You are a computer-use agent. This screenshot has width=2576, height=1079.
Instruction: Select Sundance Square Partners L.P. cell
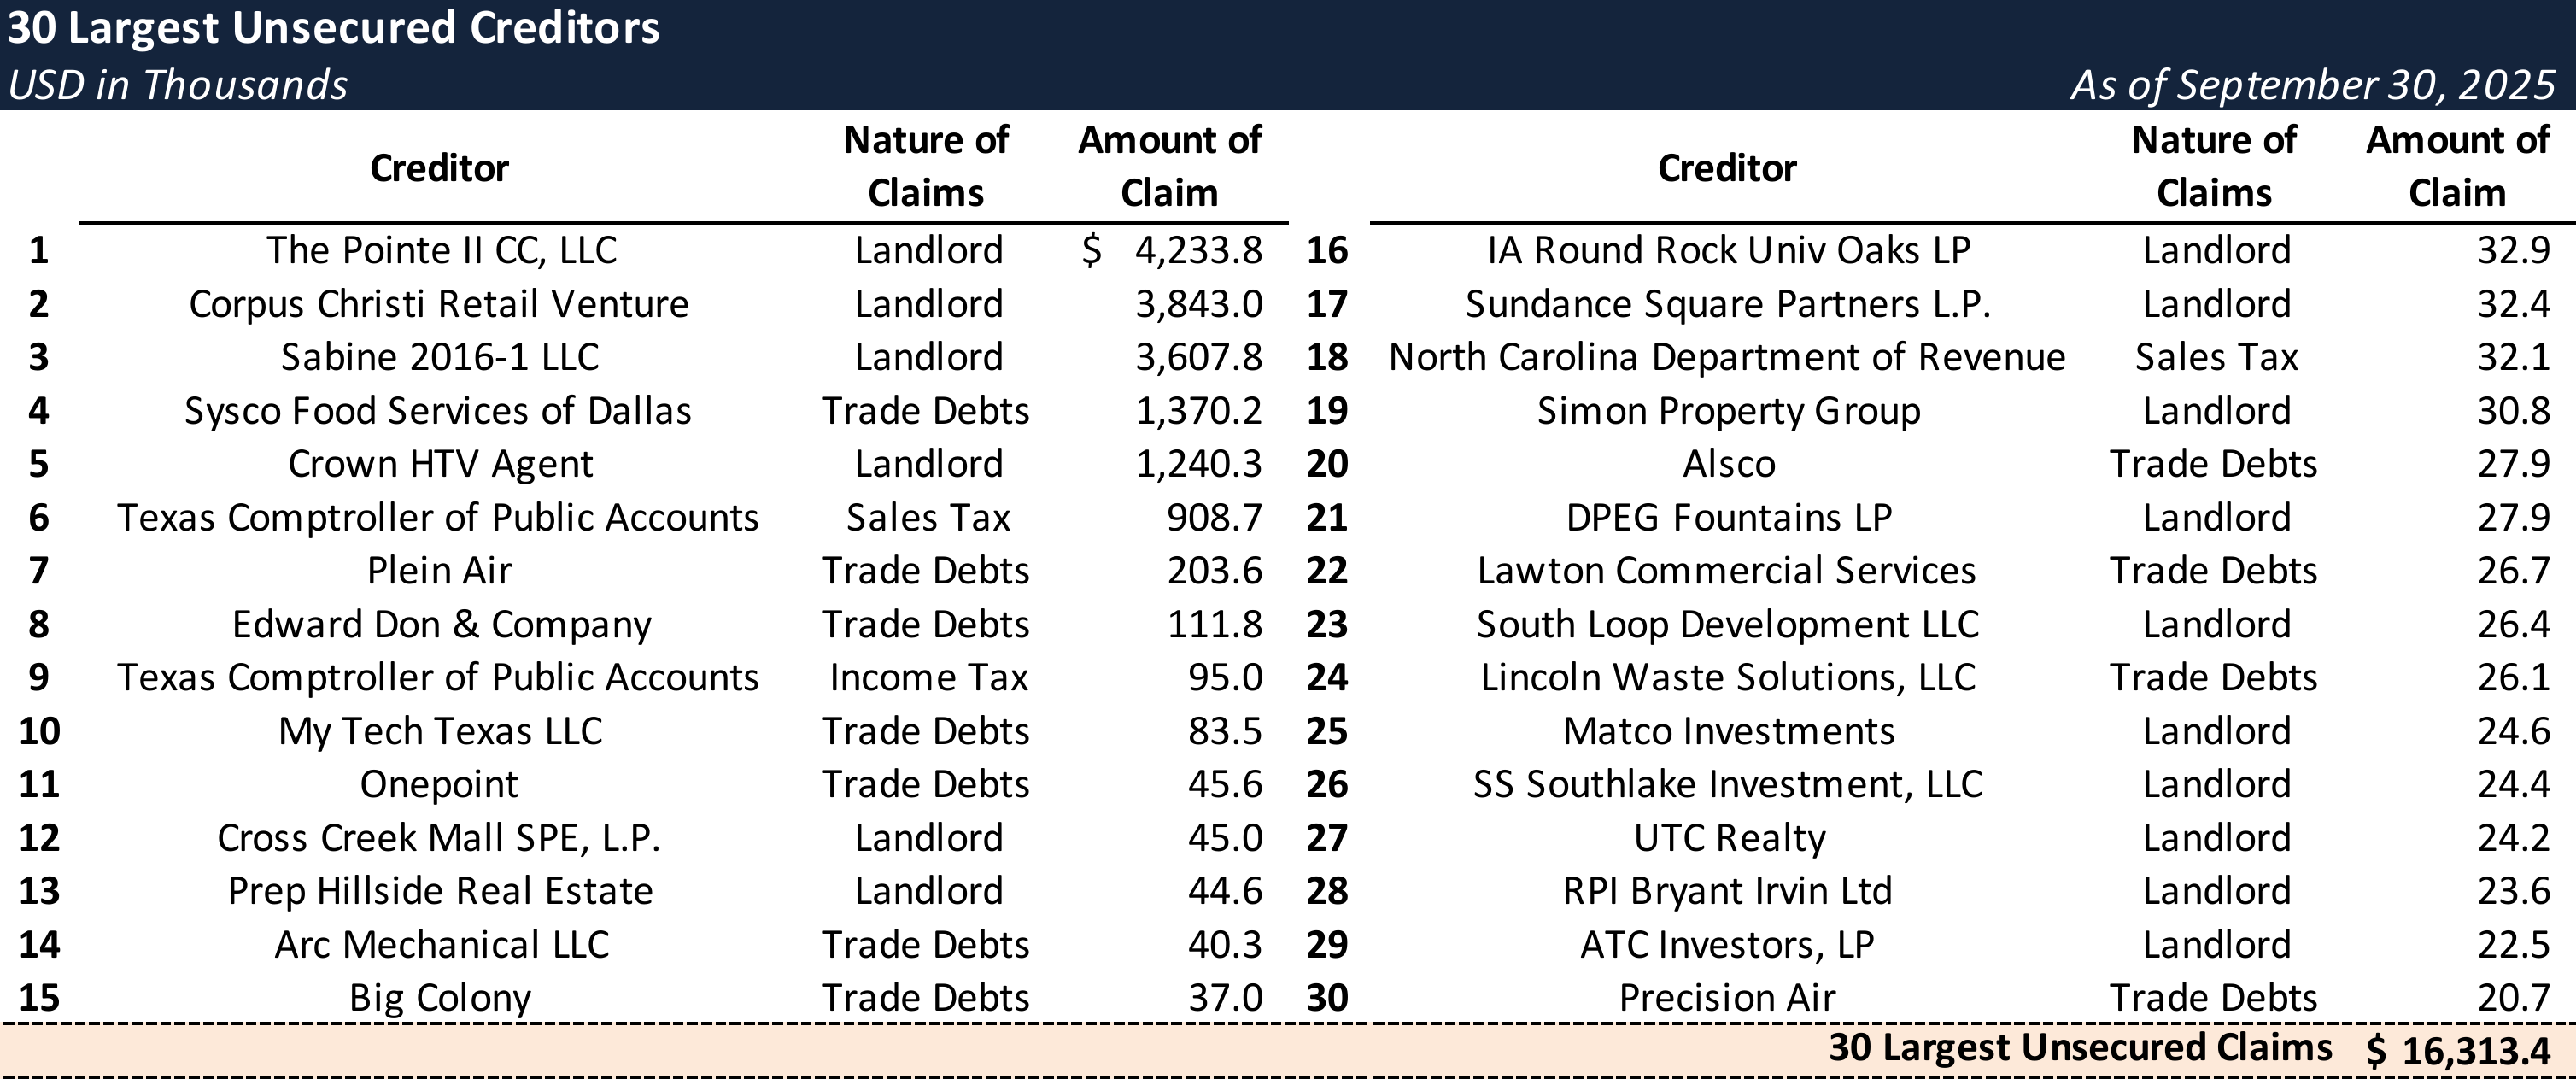(x=1728, y=304)
